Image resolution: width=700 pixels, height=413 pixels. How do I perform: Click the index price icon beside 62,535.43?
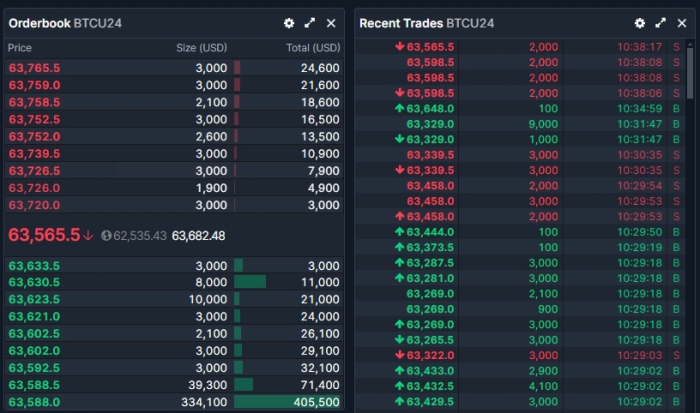[x=106, y=236]
